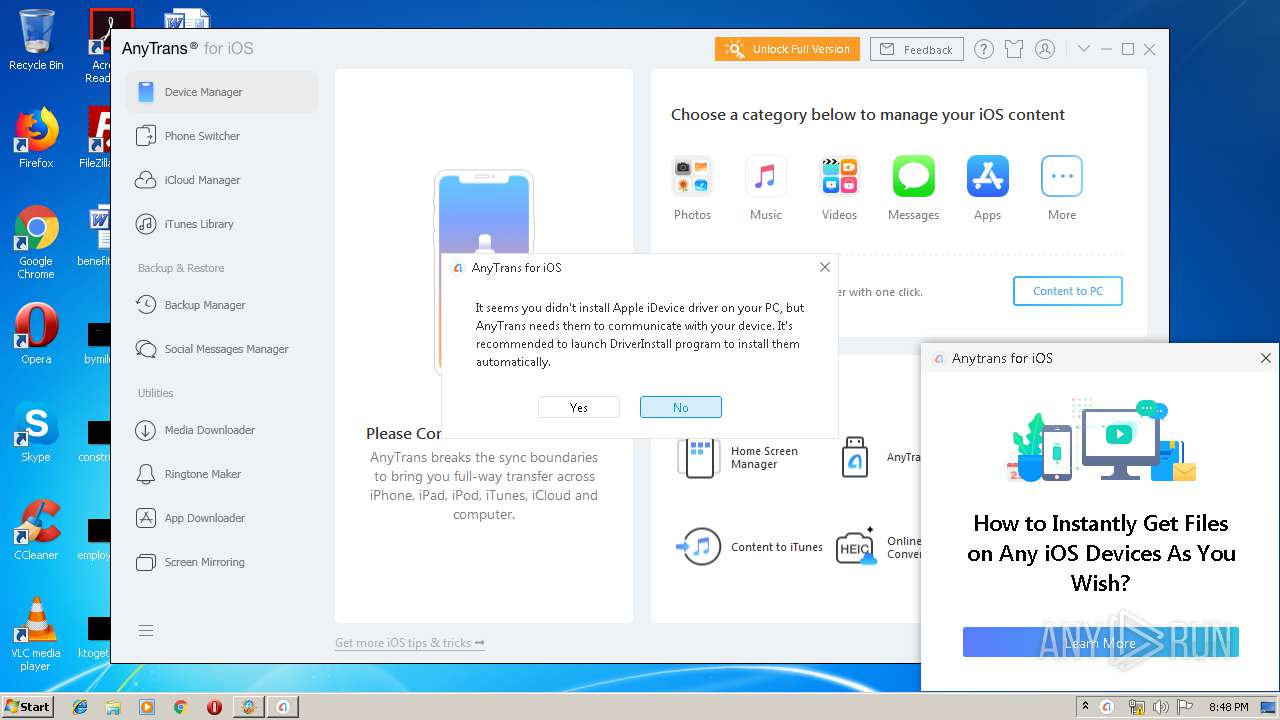Open the Feedback button
Viewport: 1280px width, 720px height.
coord(917,49)
